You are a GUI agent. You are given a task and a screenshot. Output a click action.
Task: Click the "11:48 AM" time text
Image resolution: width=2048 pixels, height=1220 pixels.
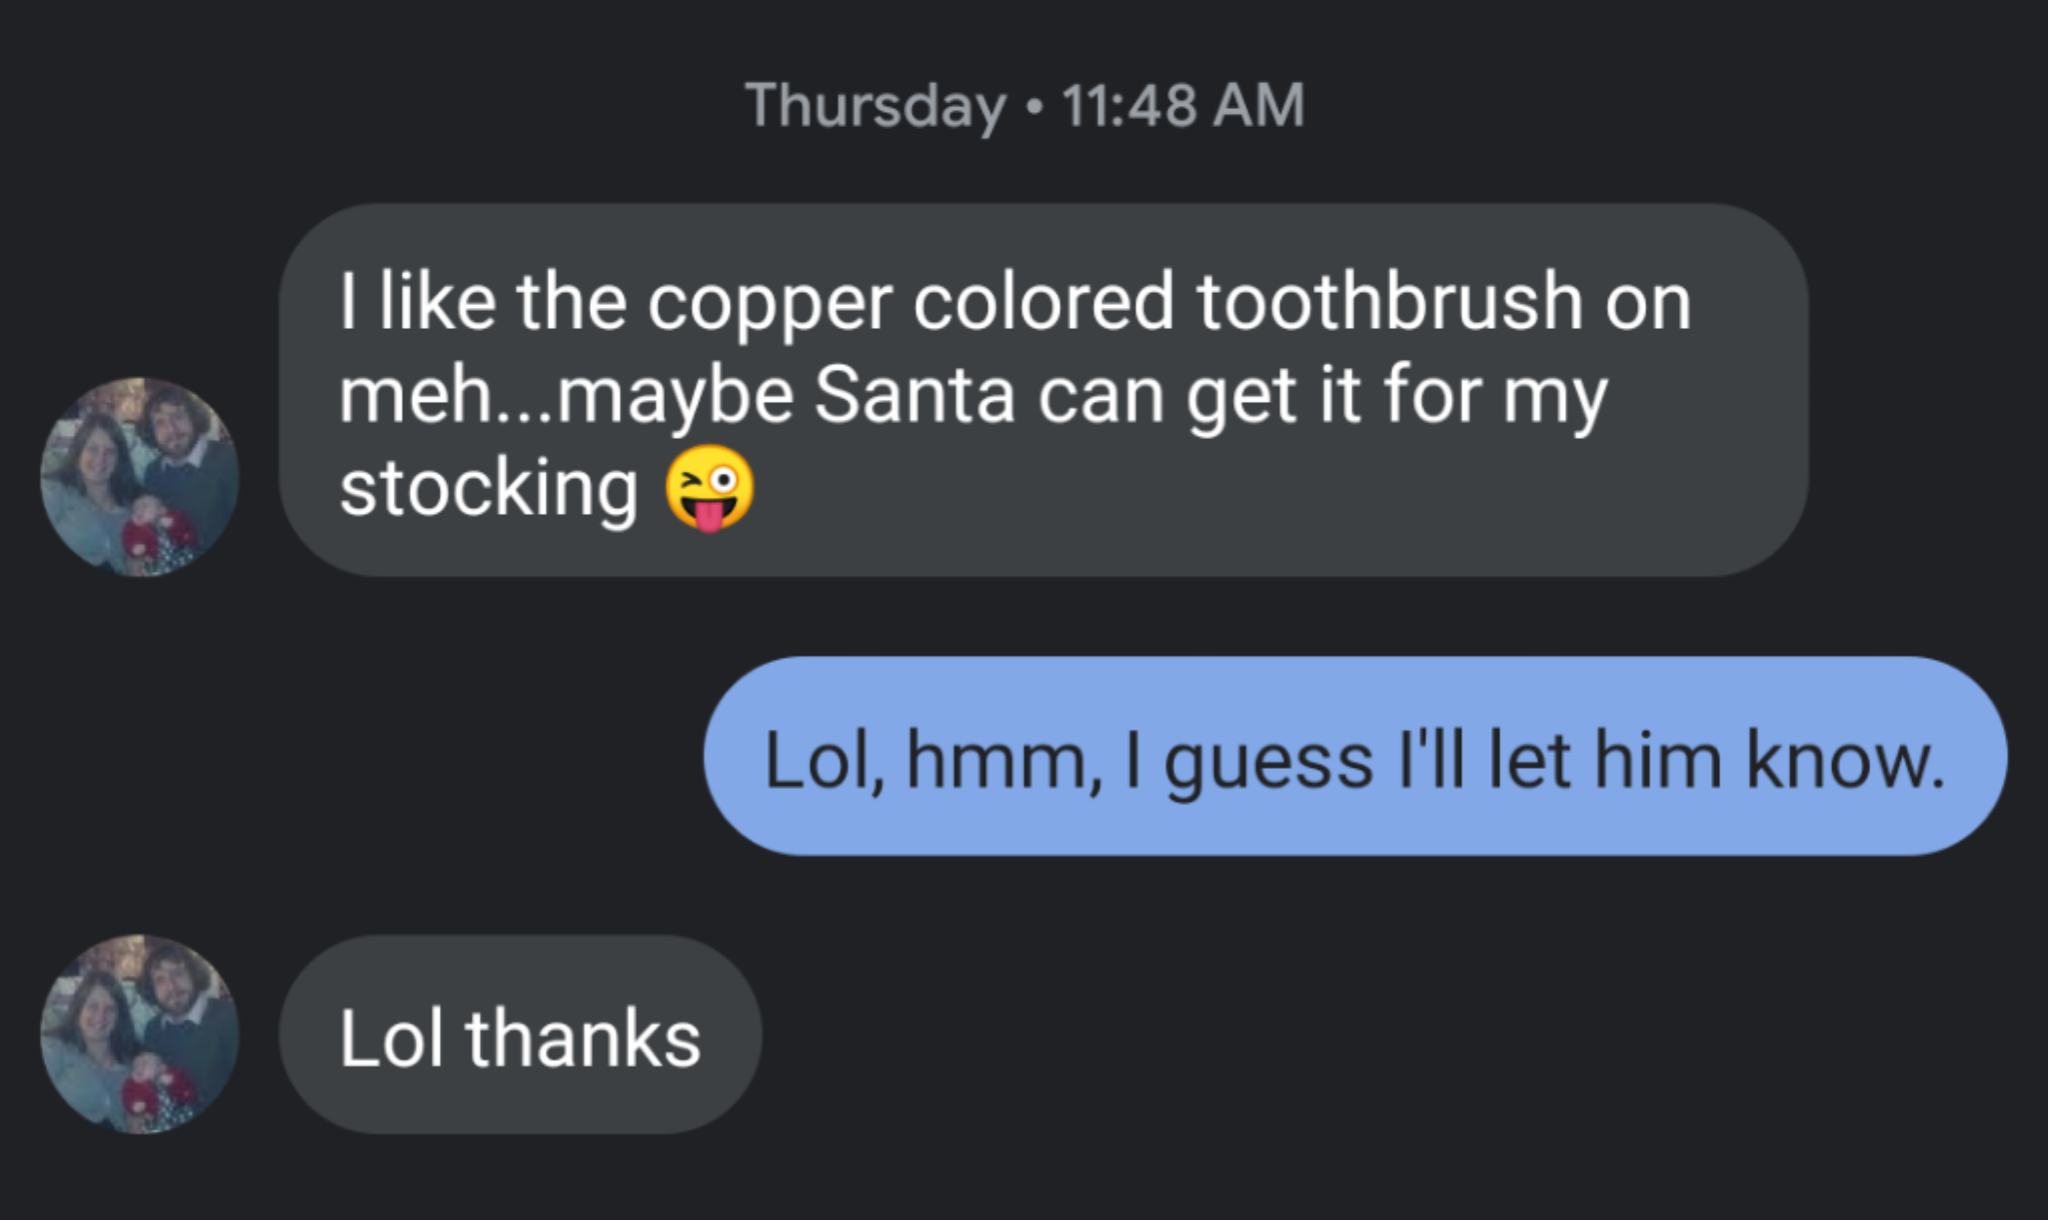(1183, 105)
